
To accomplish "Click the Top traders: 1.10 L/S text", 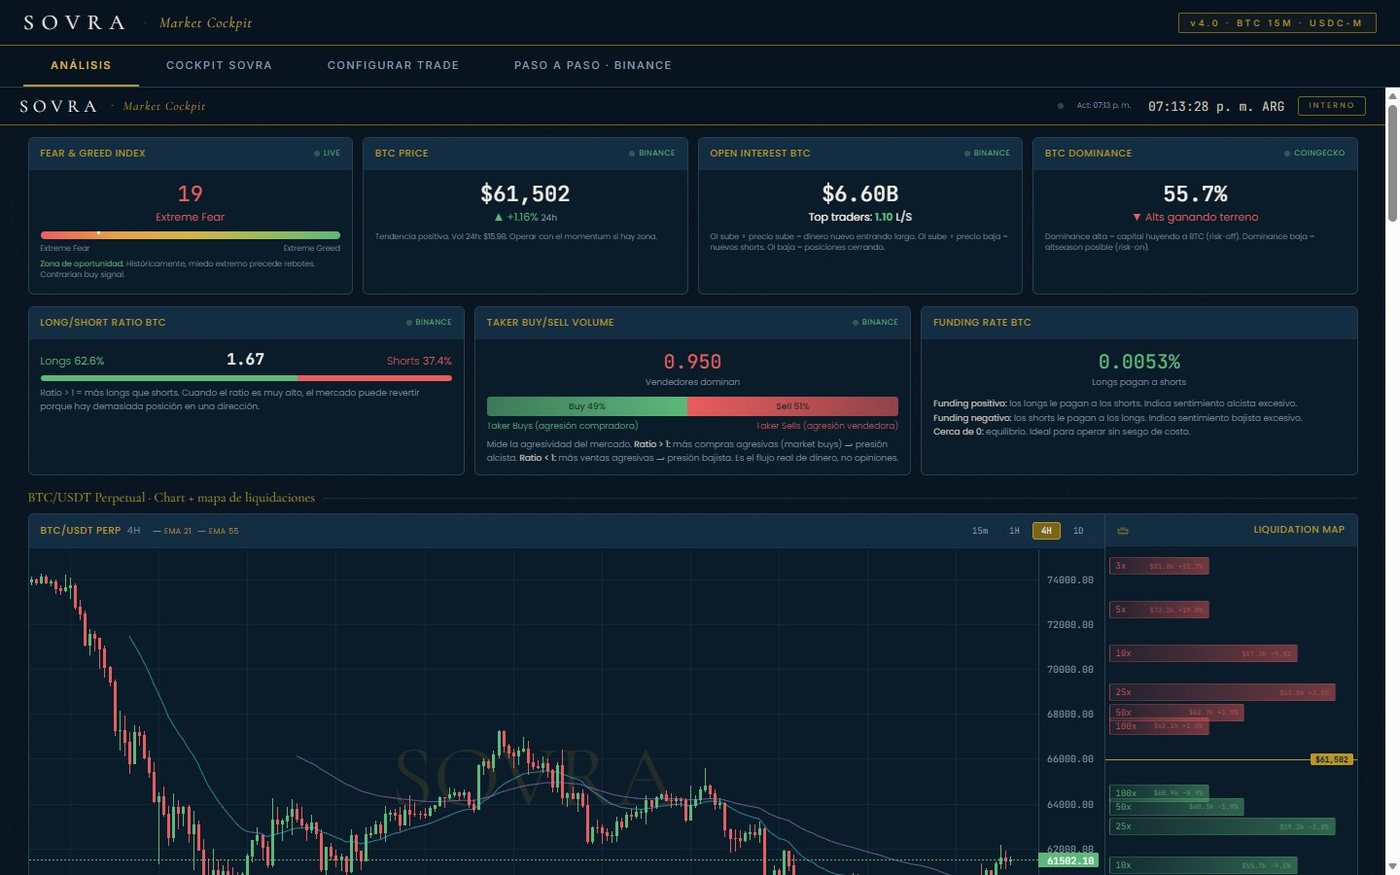I will coord(860,217).
